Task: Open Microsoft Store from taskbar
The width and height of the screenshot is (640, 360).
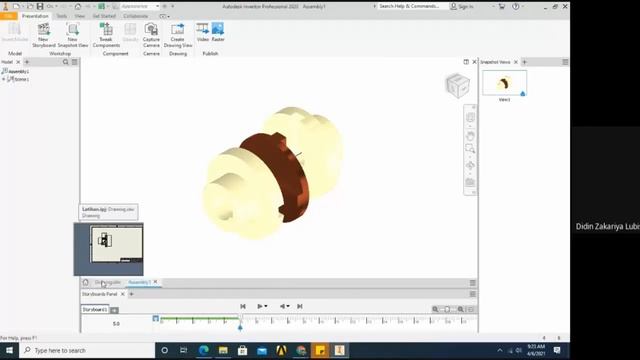Action: 242,350
